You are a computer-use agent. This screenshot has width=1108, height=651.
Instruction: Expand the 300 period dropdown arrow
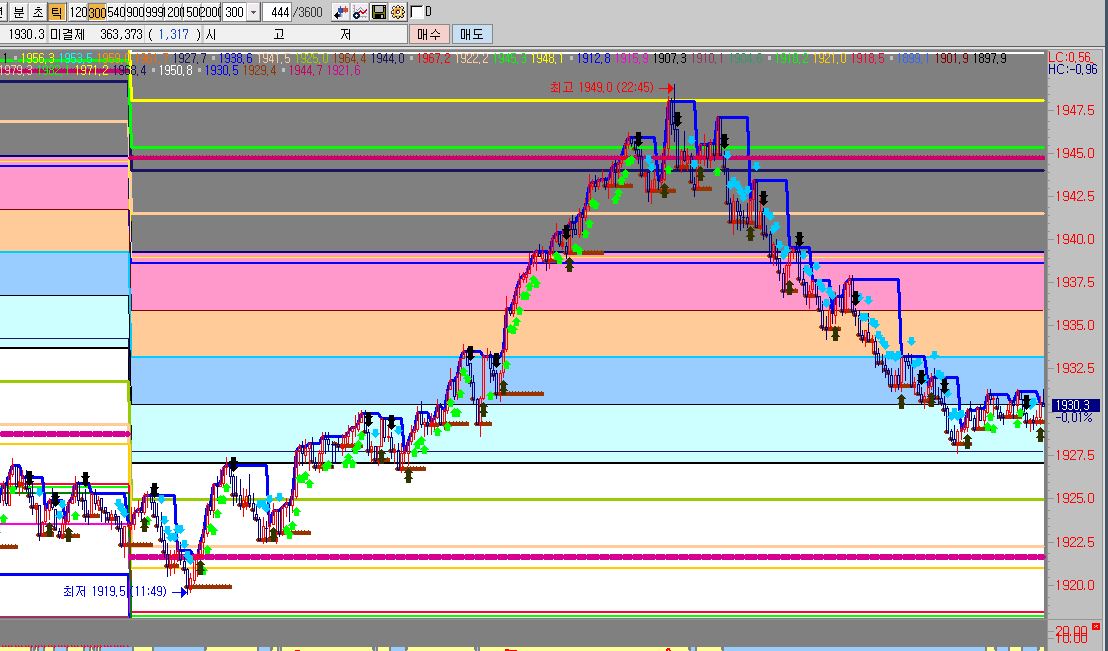tap(251, 12)
